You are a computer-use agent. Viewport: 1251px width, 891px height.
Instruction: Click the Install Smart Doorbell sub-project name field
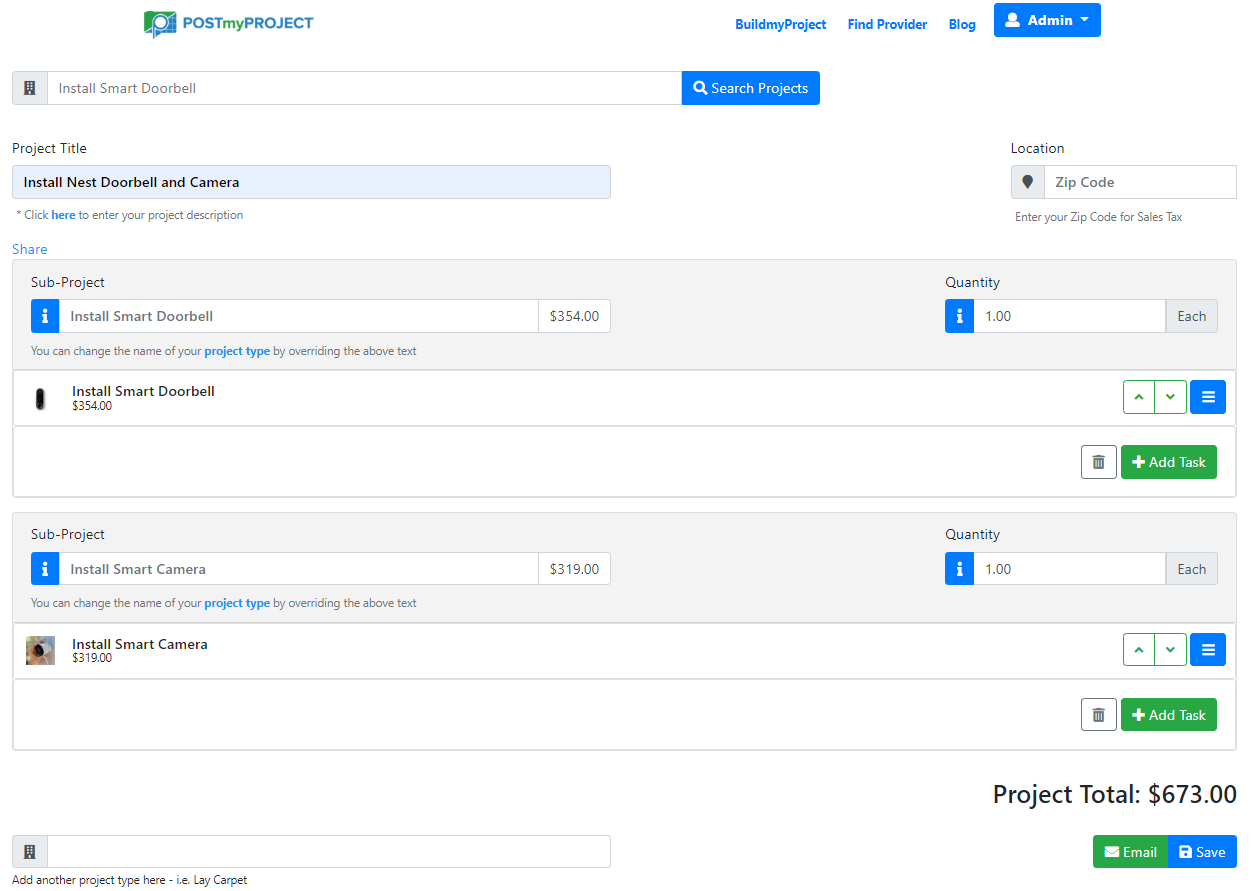tap(299, 316)
